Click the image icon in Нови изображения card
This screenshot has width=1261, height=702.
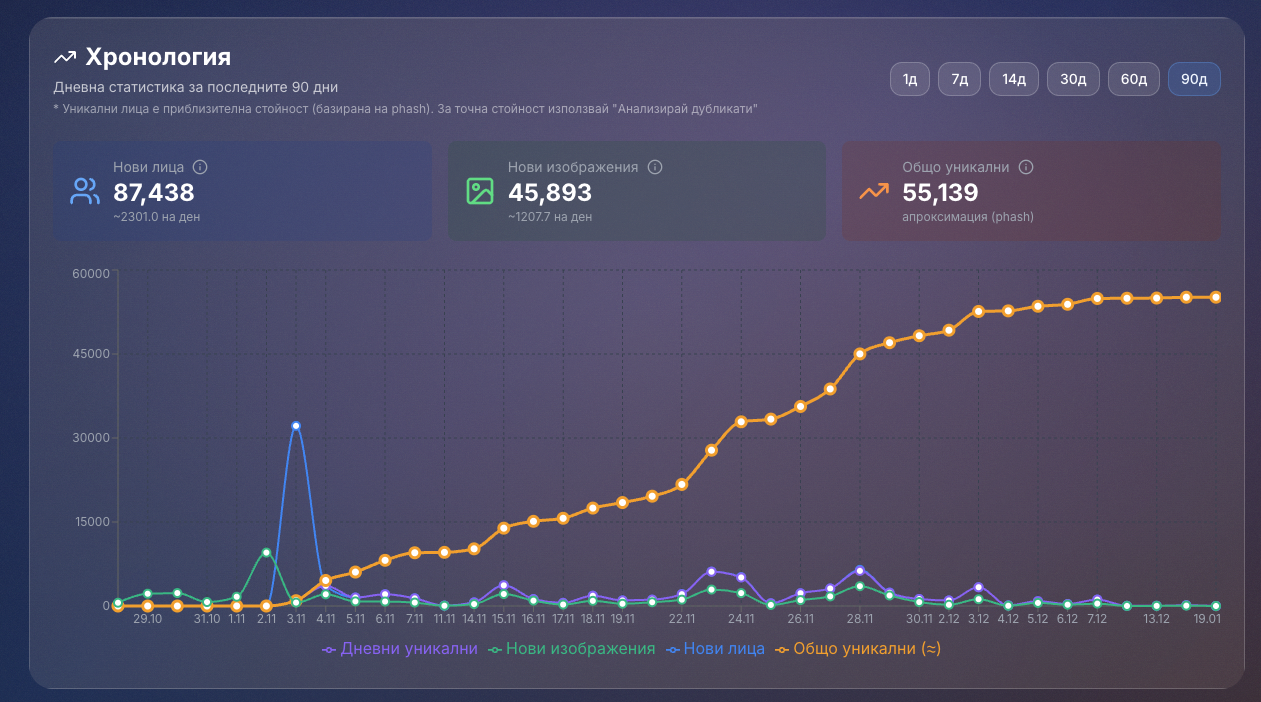[480, 191]
